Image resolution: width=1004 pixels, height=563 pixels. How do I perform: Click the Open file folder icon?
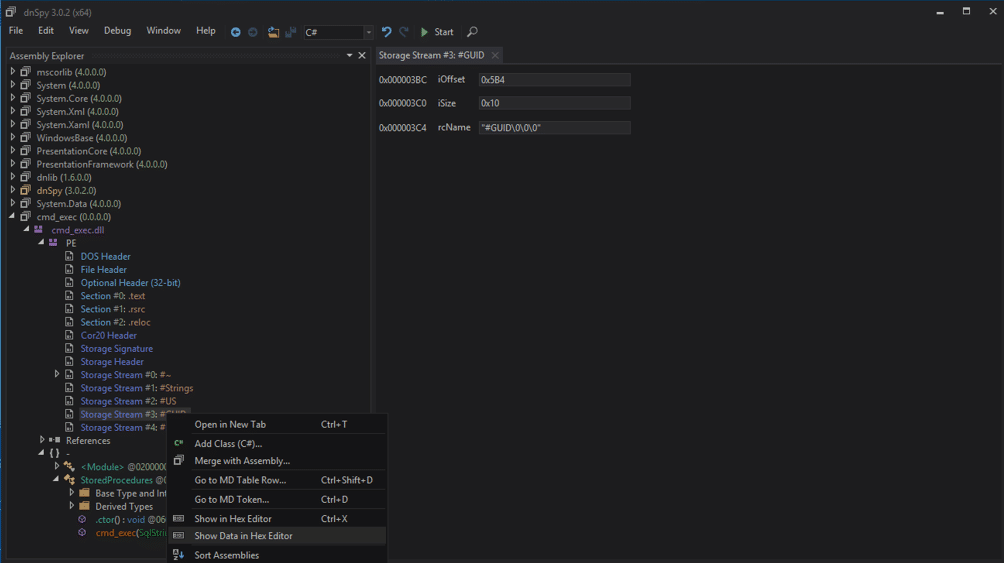click(x=273, y=32)
